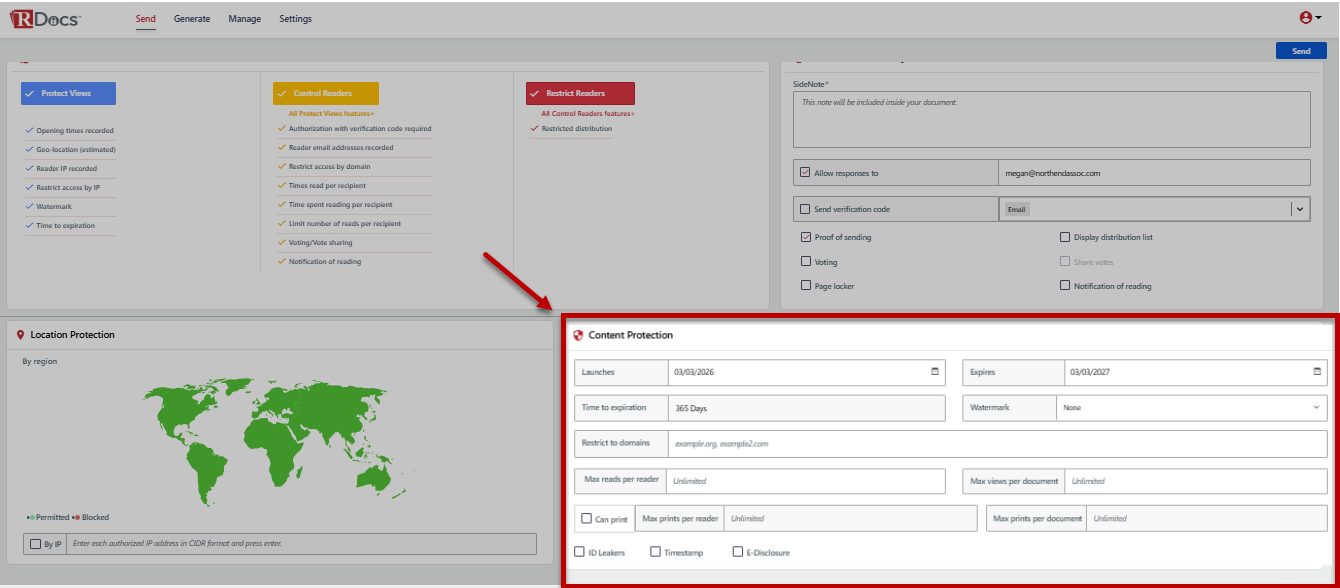1340x588 pixels.
Task: Click the Restrict to domains input field
Action: point(997,443)
